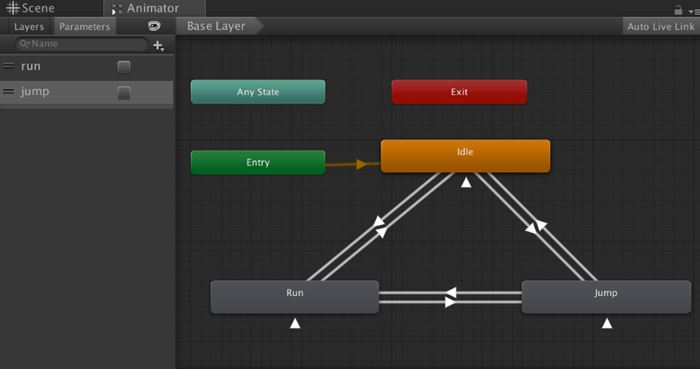
Task: Select the Jump state node
Action: (606, 297)
